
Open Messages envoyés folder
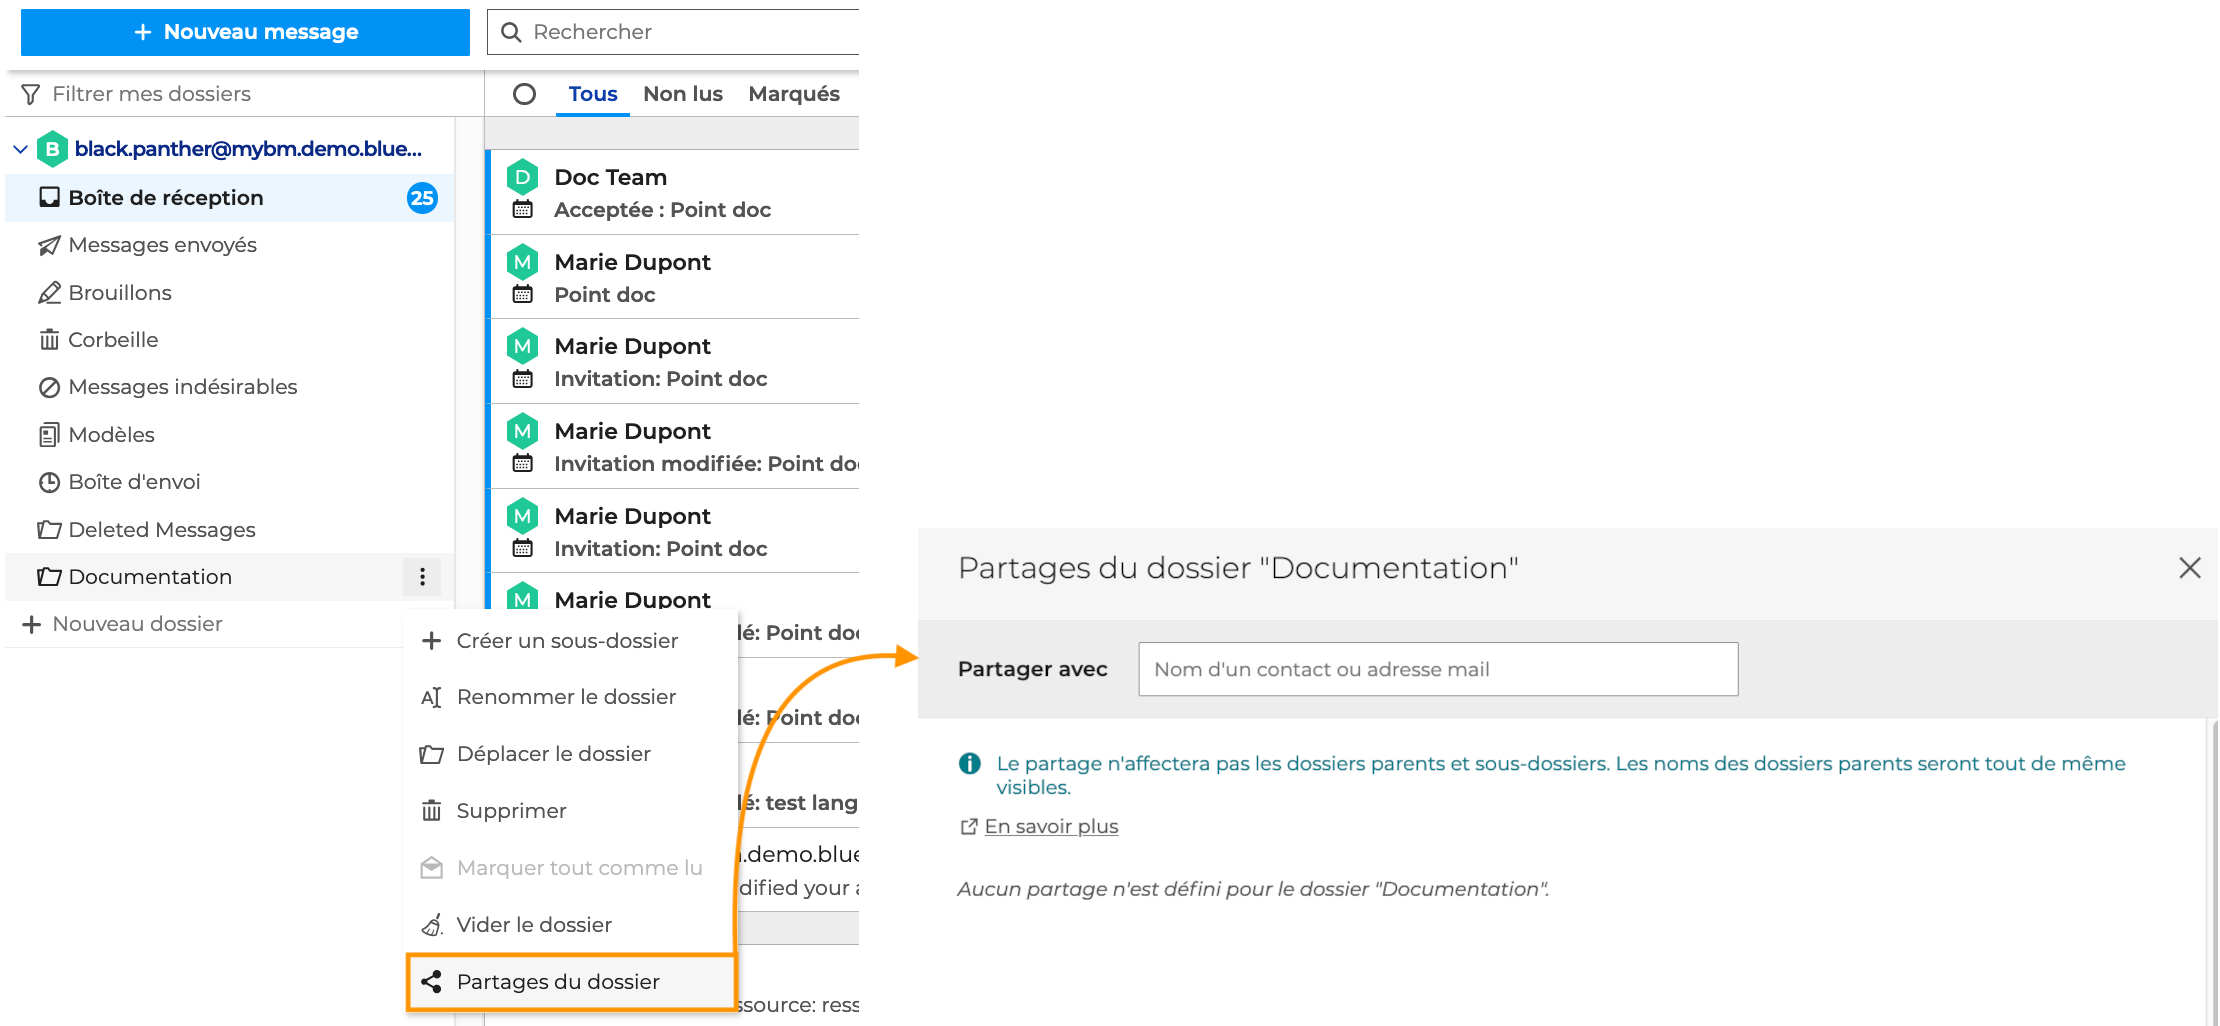(x=162, y=245)
